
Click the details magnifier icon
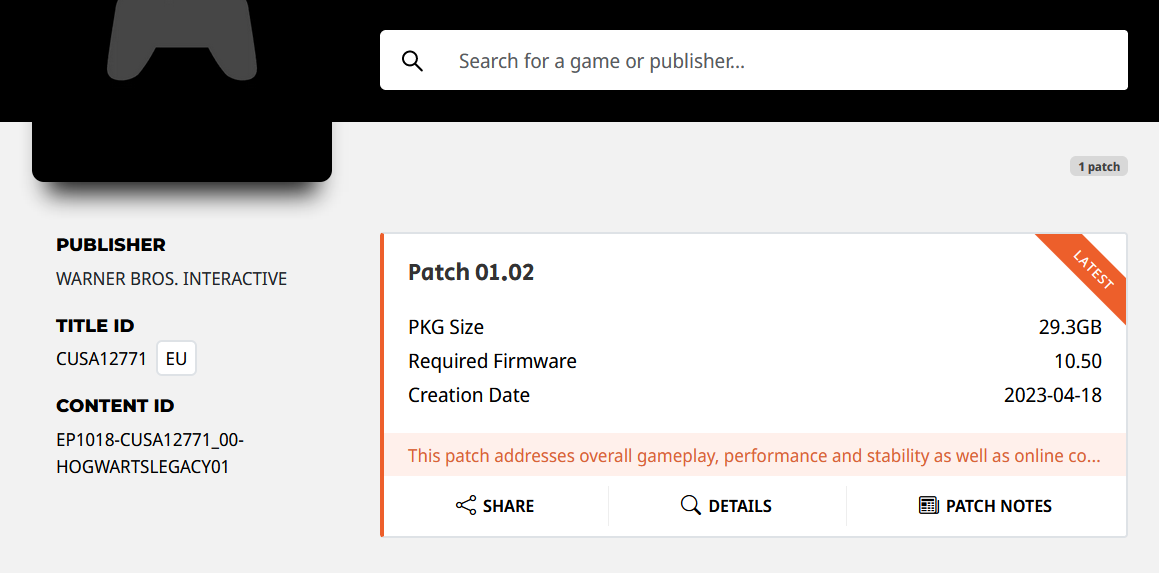[x=690, y=506]
